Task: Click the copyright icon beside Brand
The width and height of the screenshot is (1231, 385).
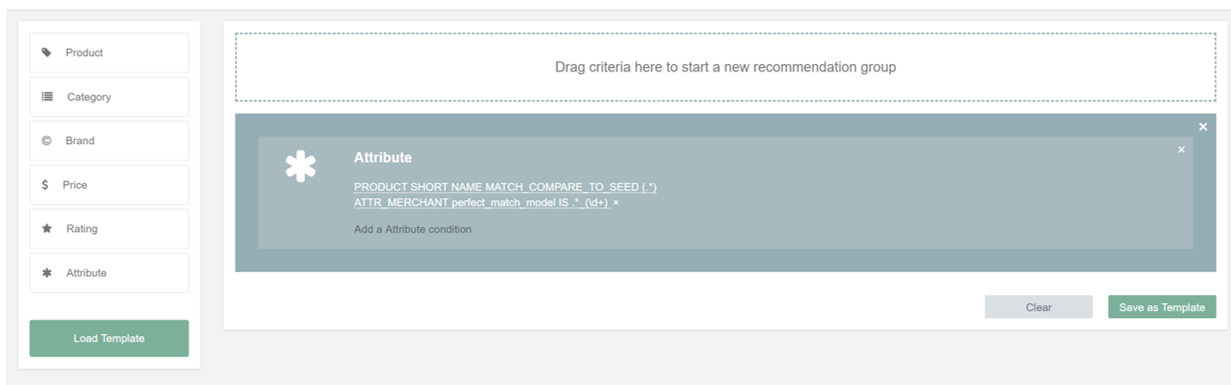Action: click(x=46, y=141)
